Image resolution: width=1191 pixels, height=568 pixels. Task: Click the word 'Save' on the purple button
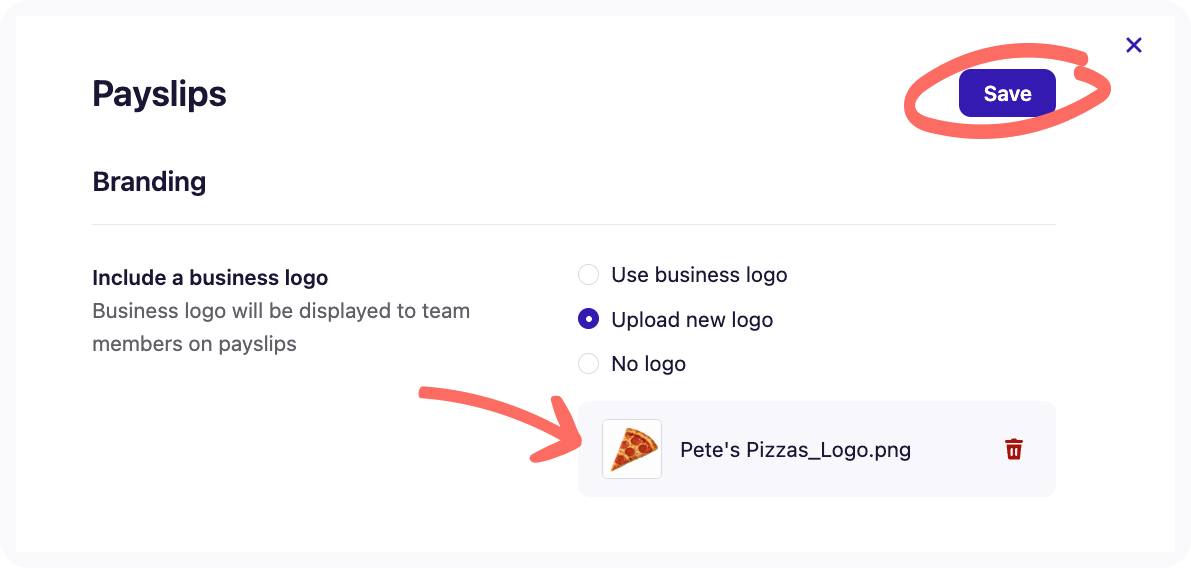pyautogui.click(x=1007, y=93)
